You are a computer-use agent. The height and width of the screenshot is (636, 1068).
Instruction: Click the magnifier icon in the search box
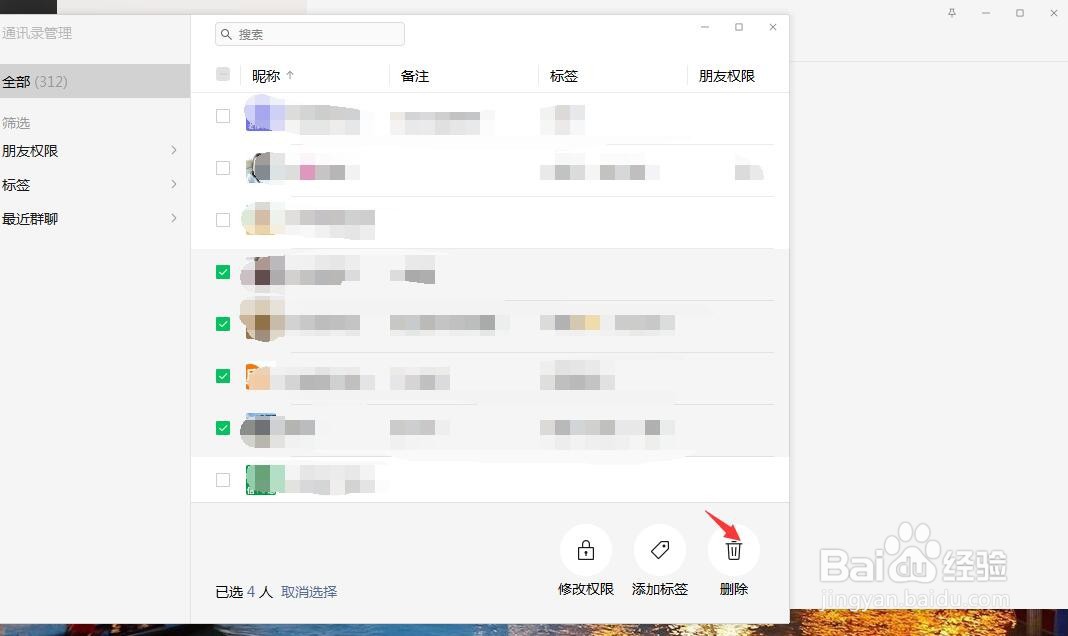click(x=226, y=33)
